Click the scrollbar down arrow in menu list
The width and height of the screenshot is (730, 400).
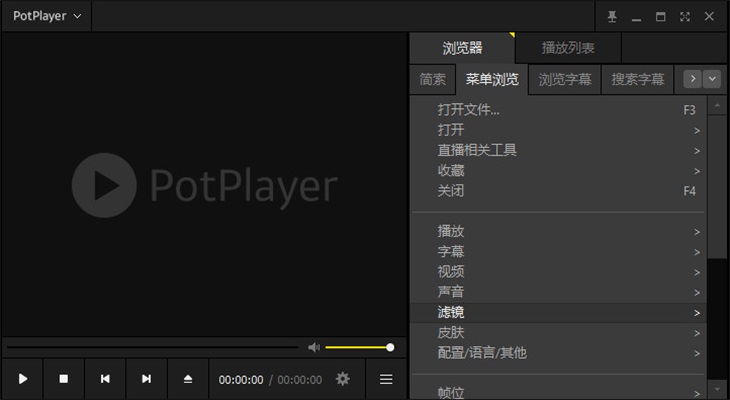pyautogui.click(x=717, y=390)
